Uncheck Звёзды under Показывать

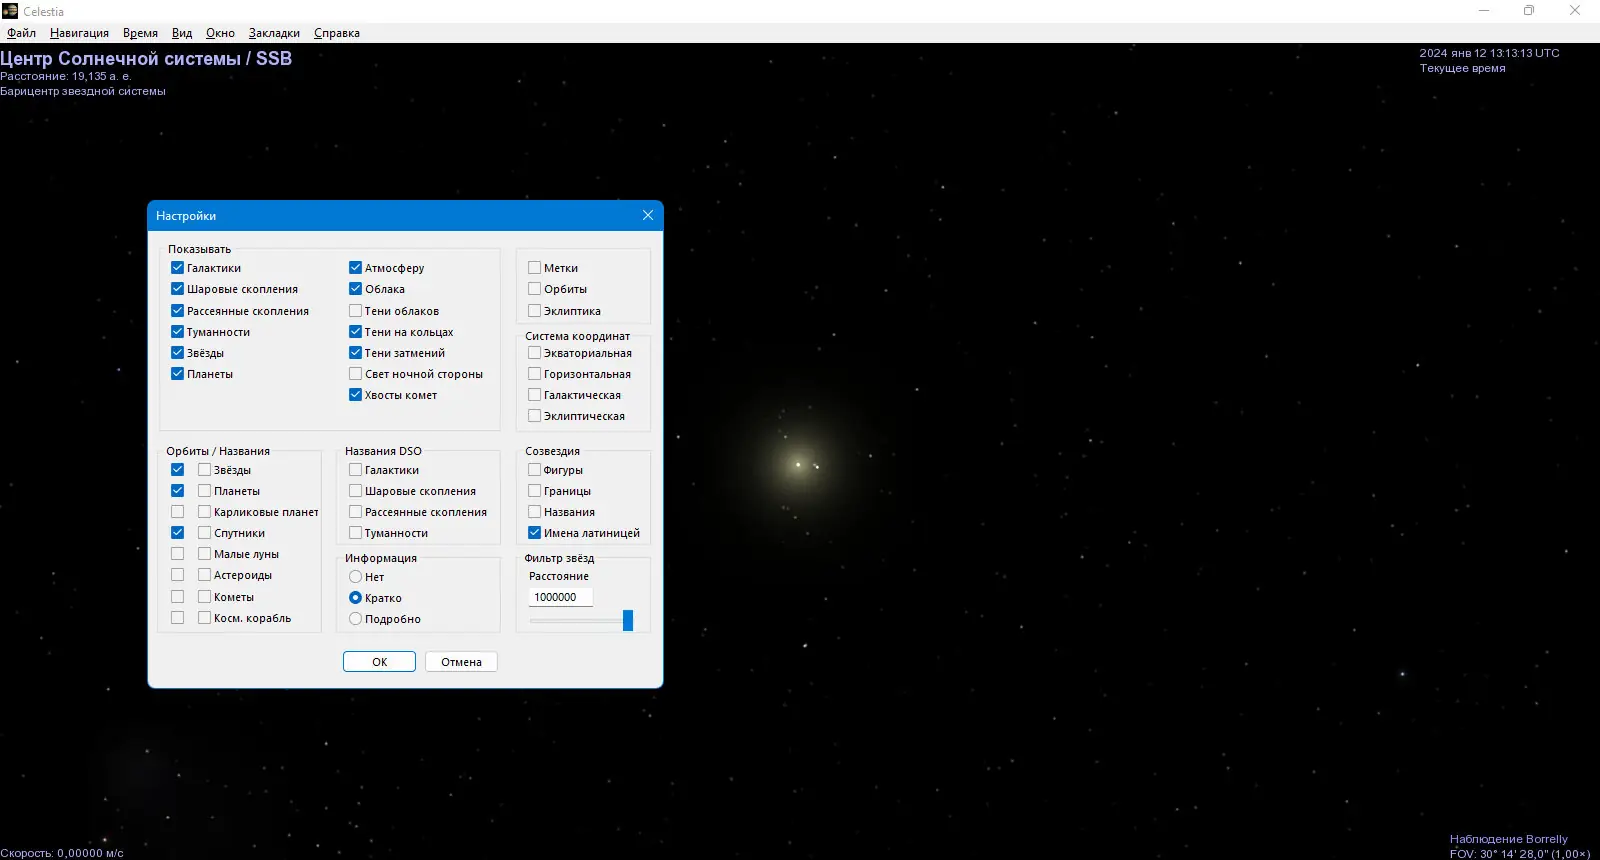pos(177,353)
